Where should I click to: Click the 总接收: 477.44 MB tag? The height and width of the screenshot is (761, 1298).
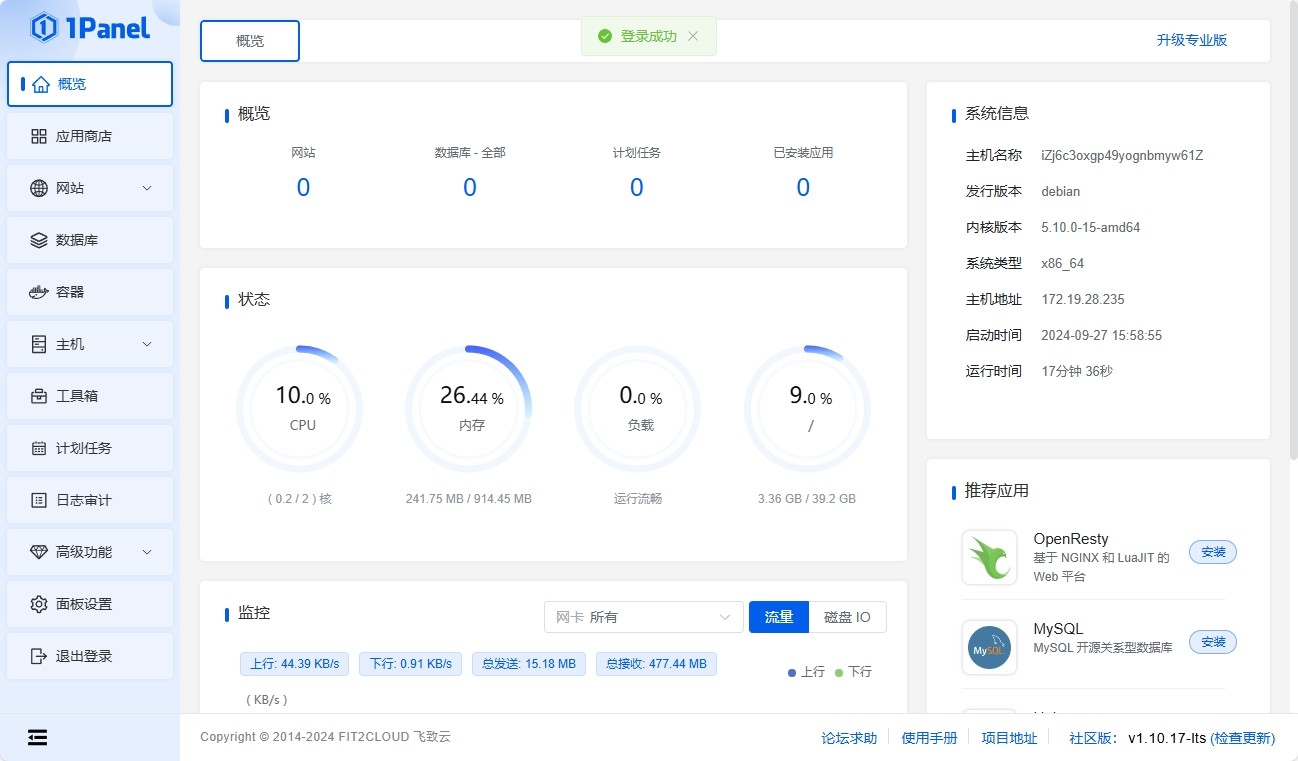(x=656, y=663)
